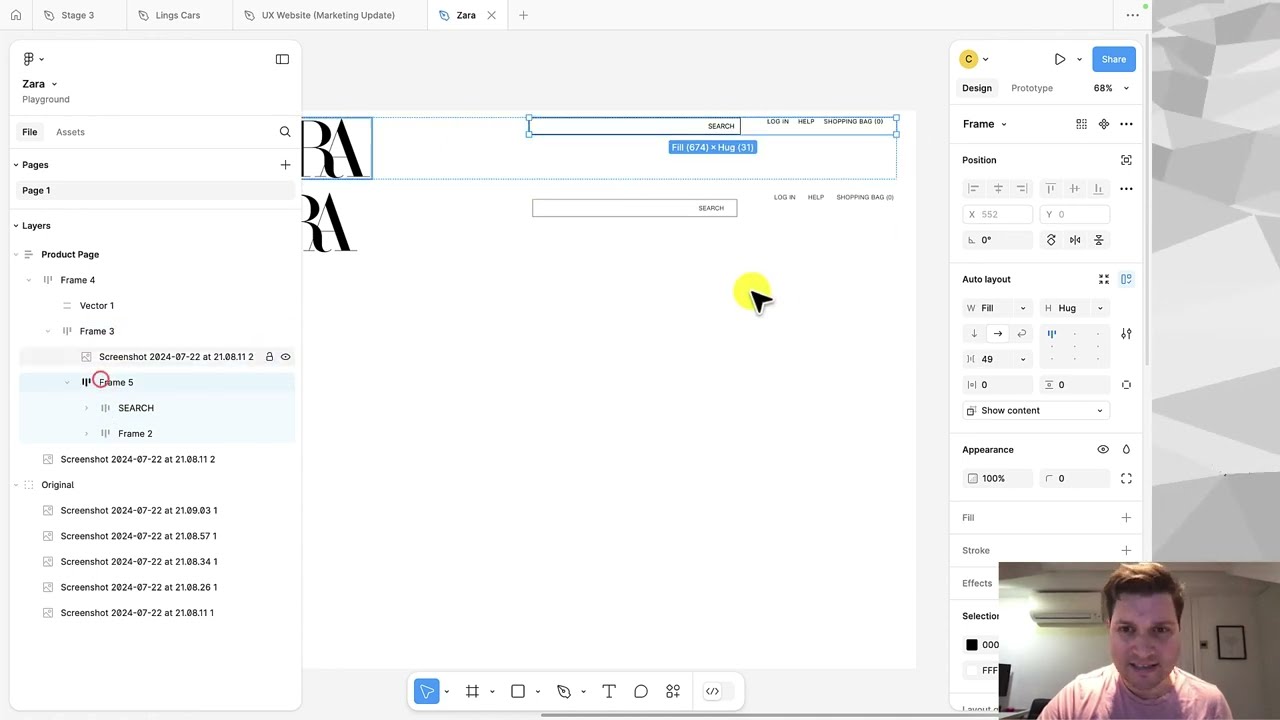Align selection to top
1280x720 pixels.
click(1050, 188)
